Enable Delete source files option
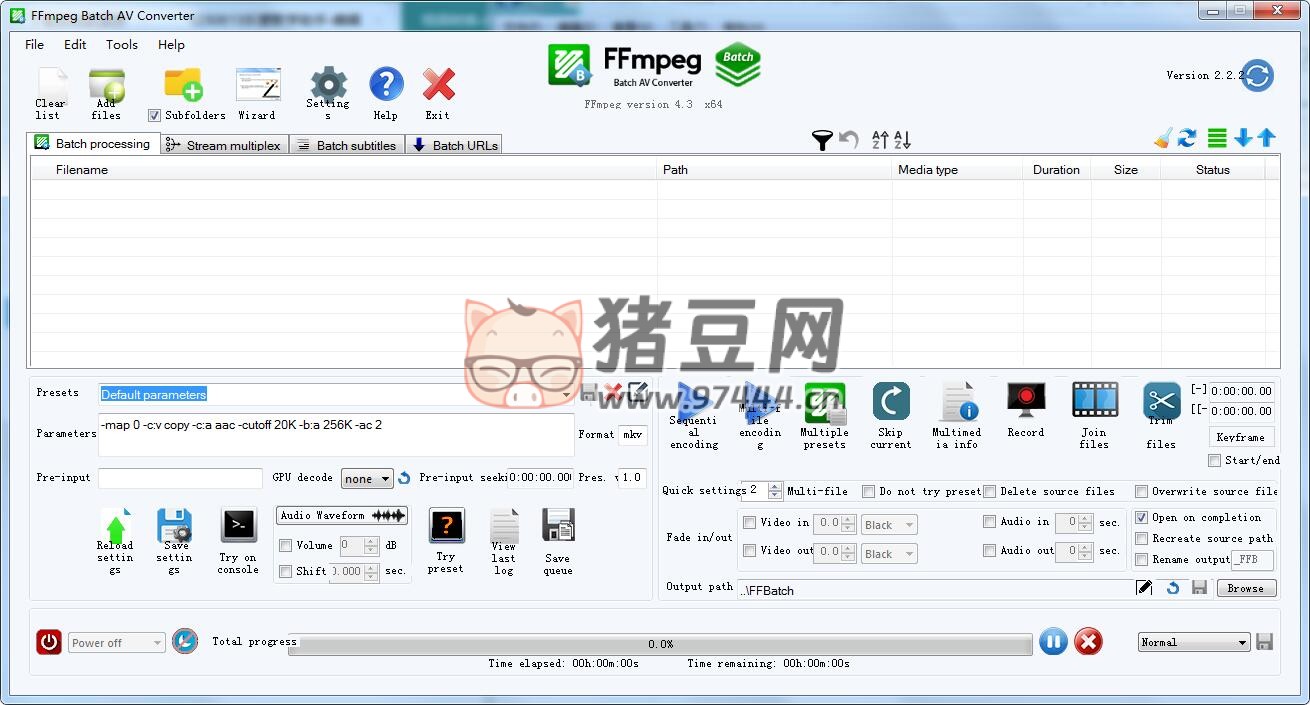 click(x=989, y=492)
